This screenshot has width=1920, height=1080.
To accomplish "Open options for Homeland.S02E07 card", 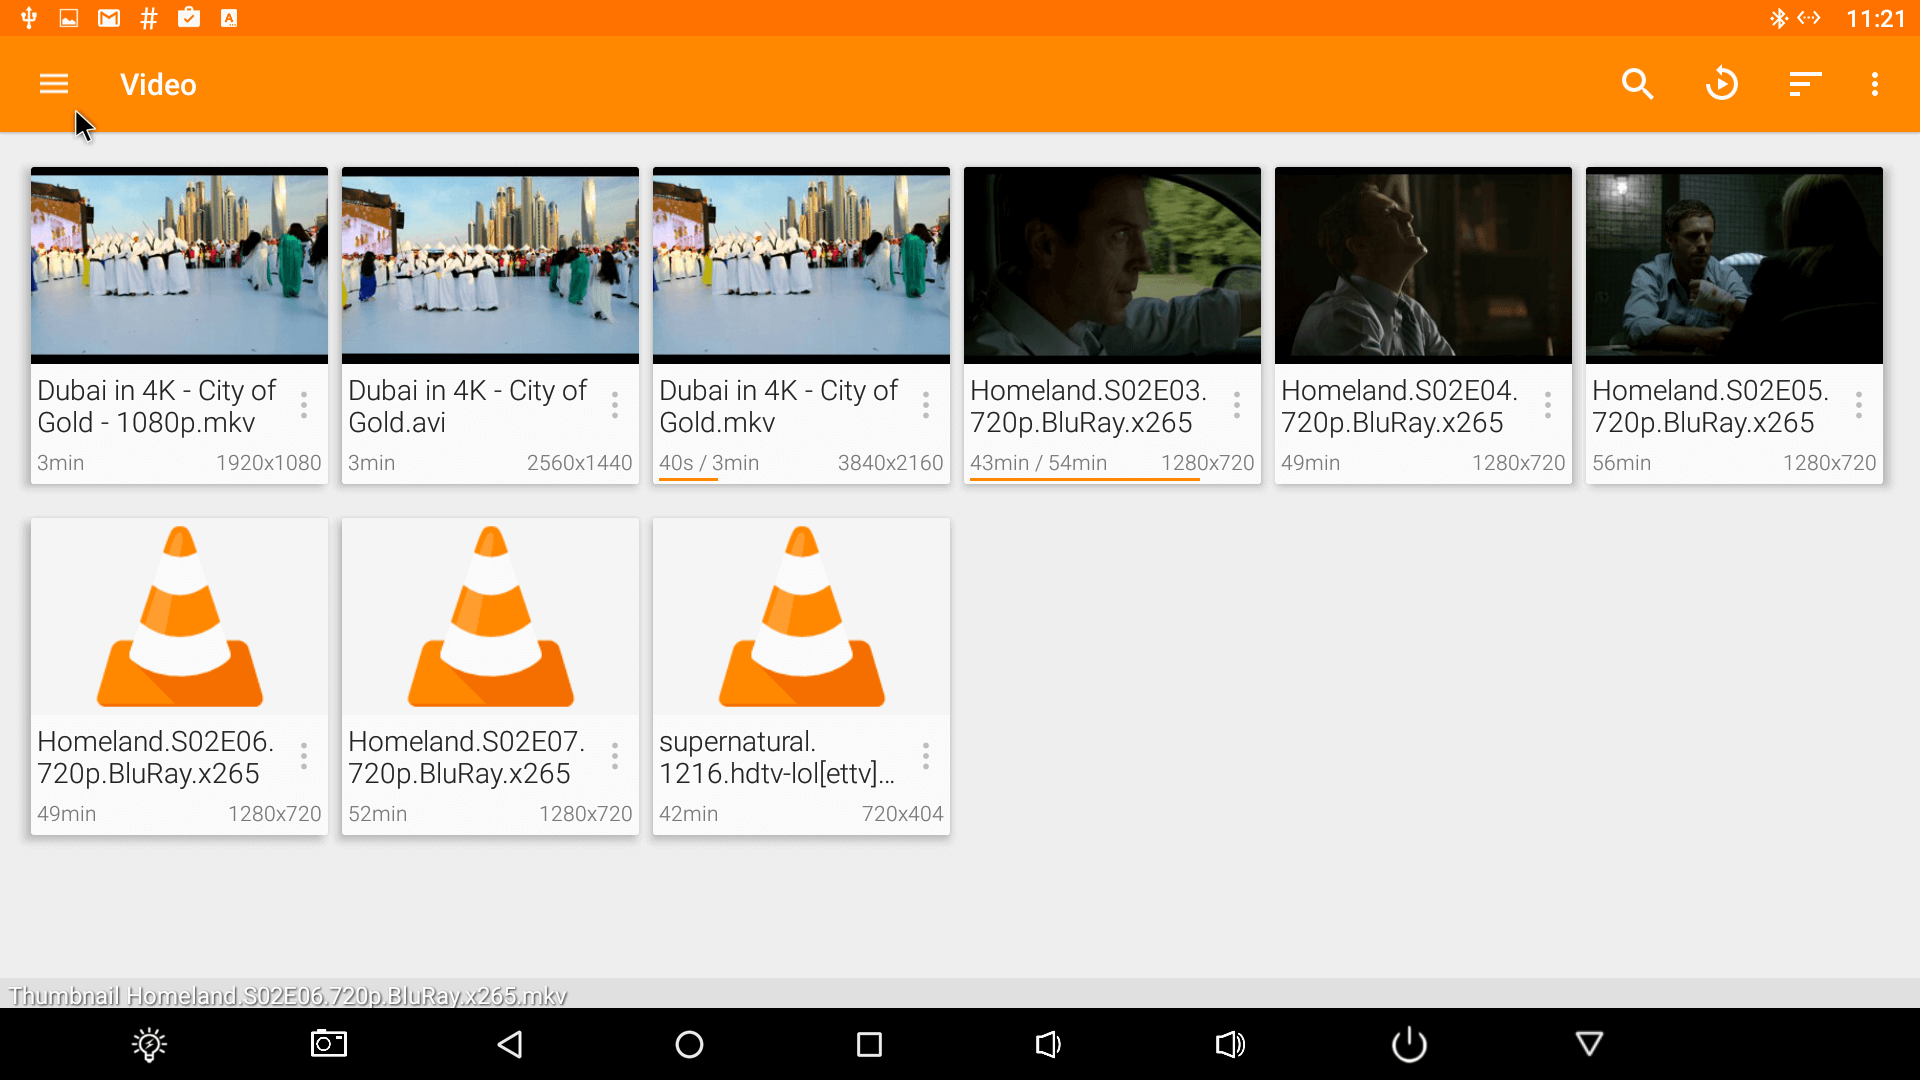I will click(x=615, y=756).
